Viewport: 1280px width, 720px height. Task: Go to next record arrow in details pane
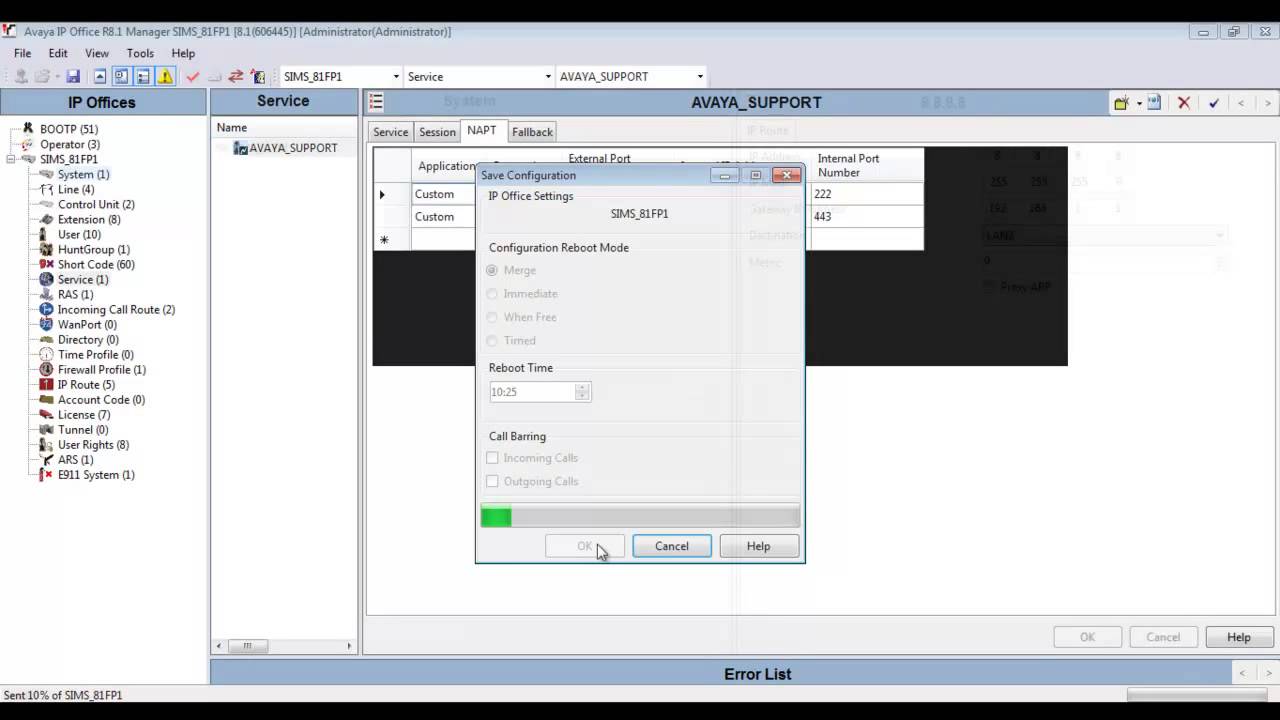[x=1268, y=103]
